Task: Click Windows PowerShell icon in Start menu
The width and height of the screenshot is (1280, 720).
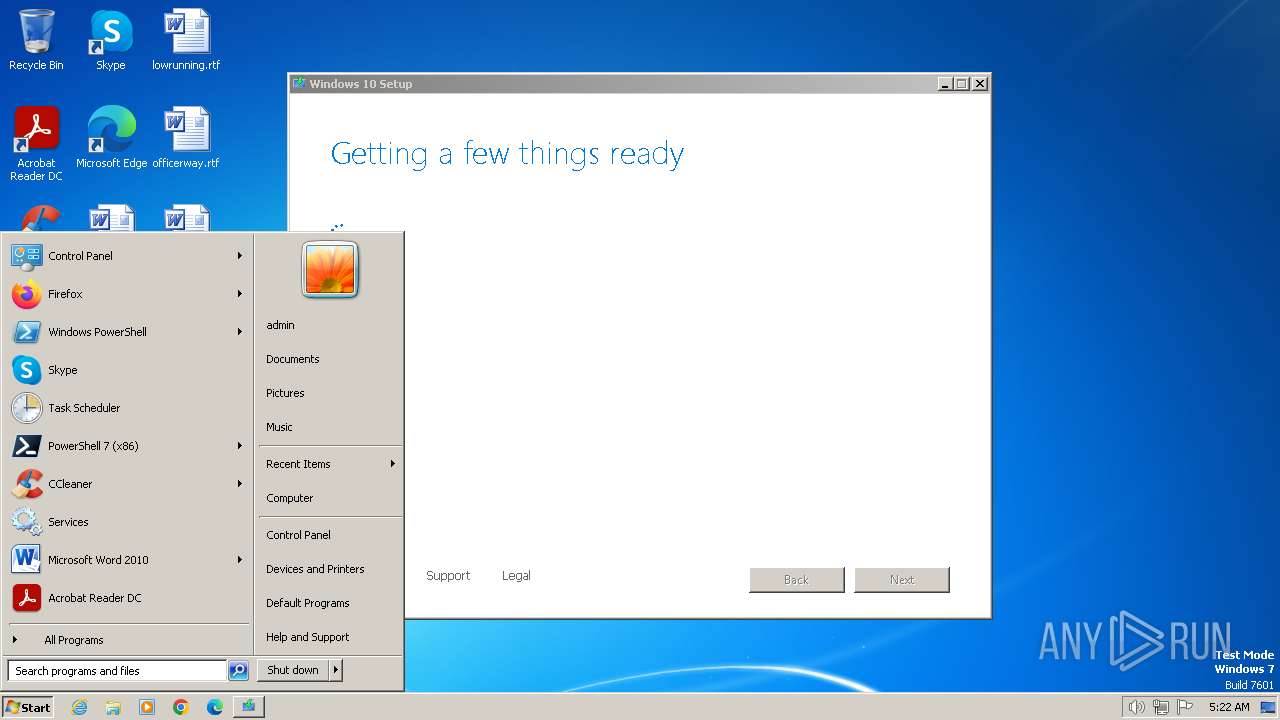Action: (x=26, y=332)
